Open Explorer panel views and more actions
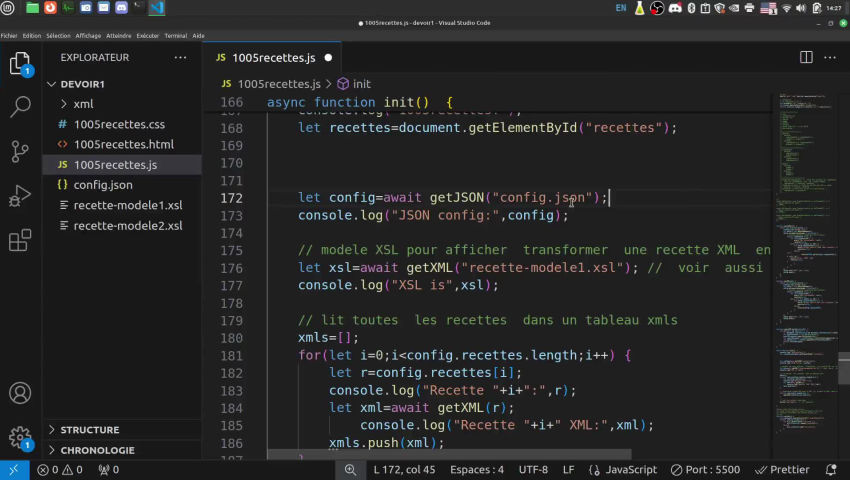This screenshot has height=480, width=850. pyautogui.click(x=181, y=58)
